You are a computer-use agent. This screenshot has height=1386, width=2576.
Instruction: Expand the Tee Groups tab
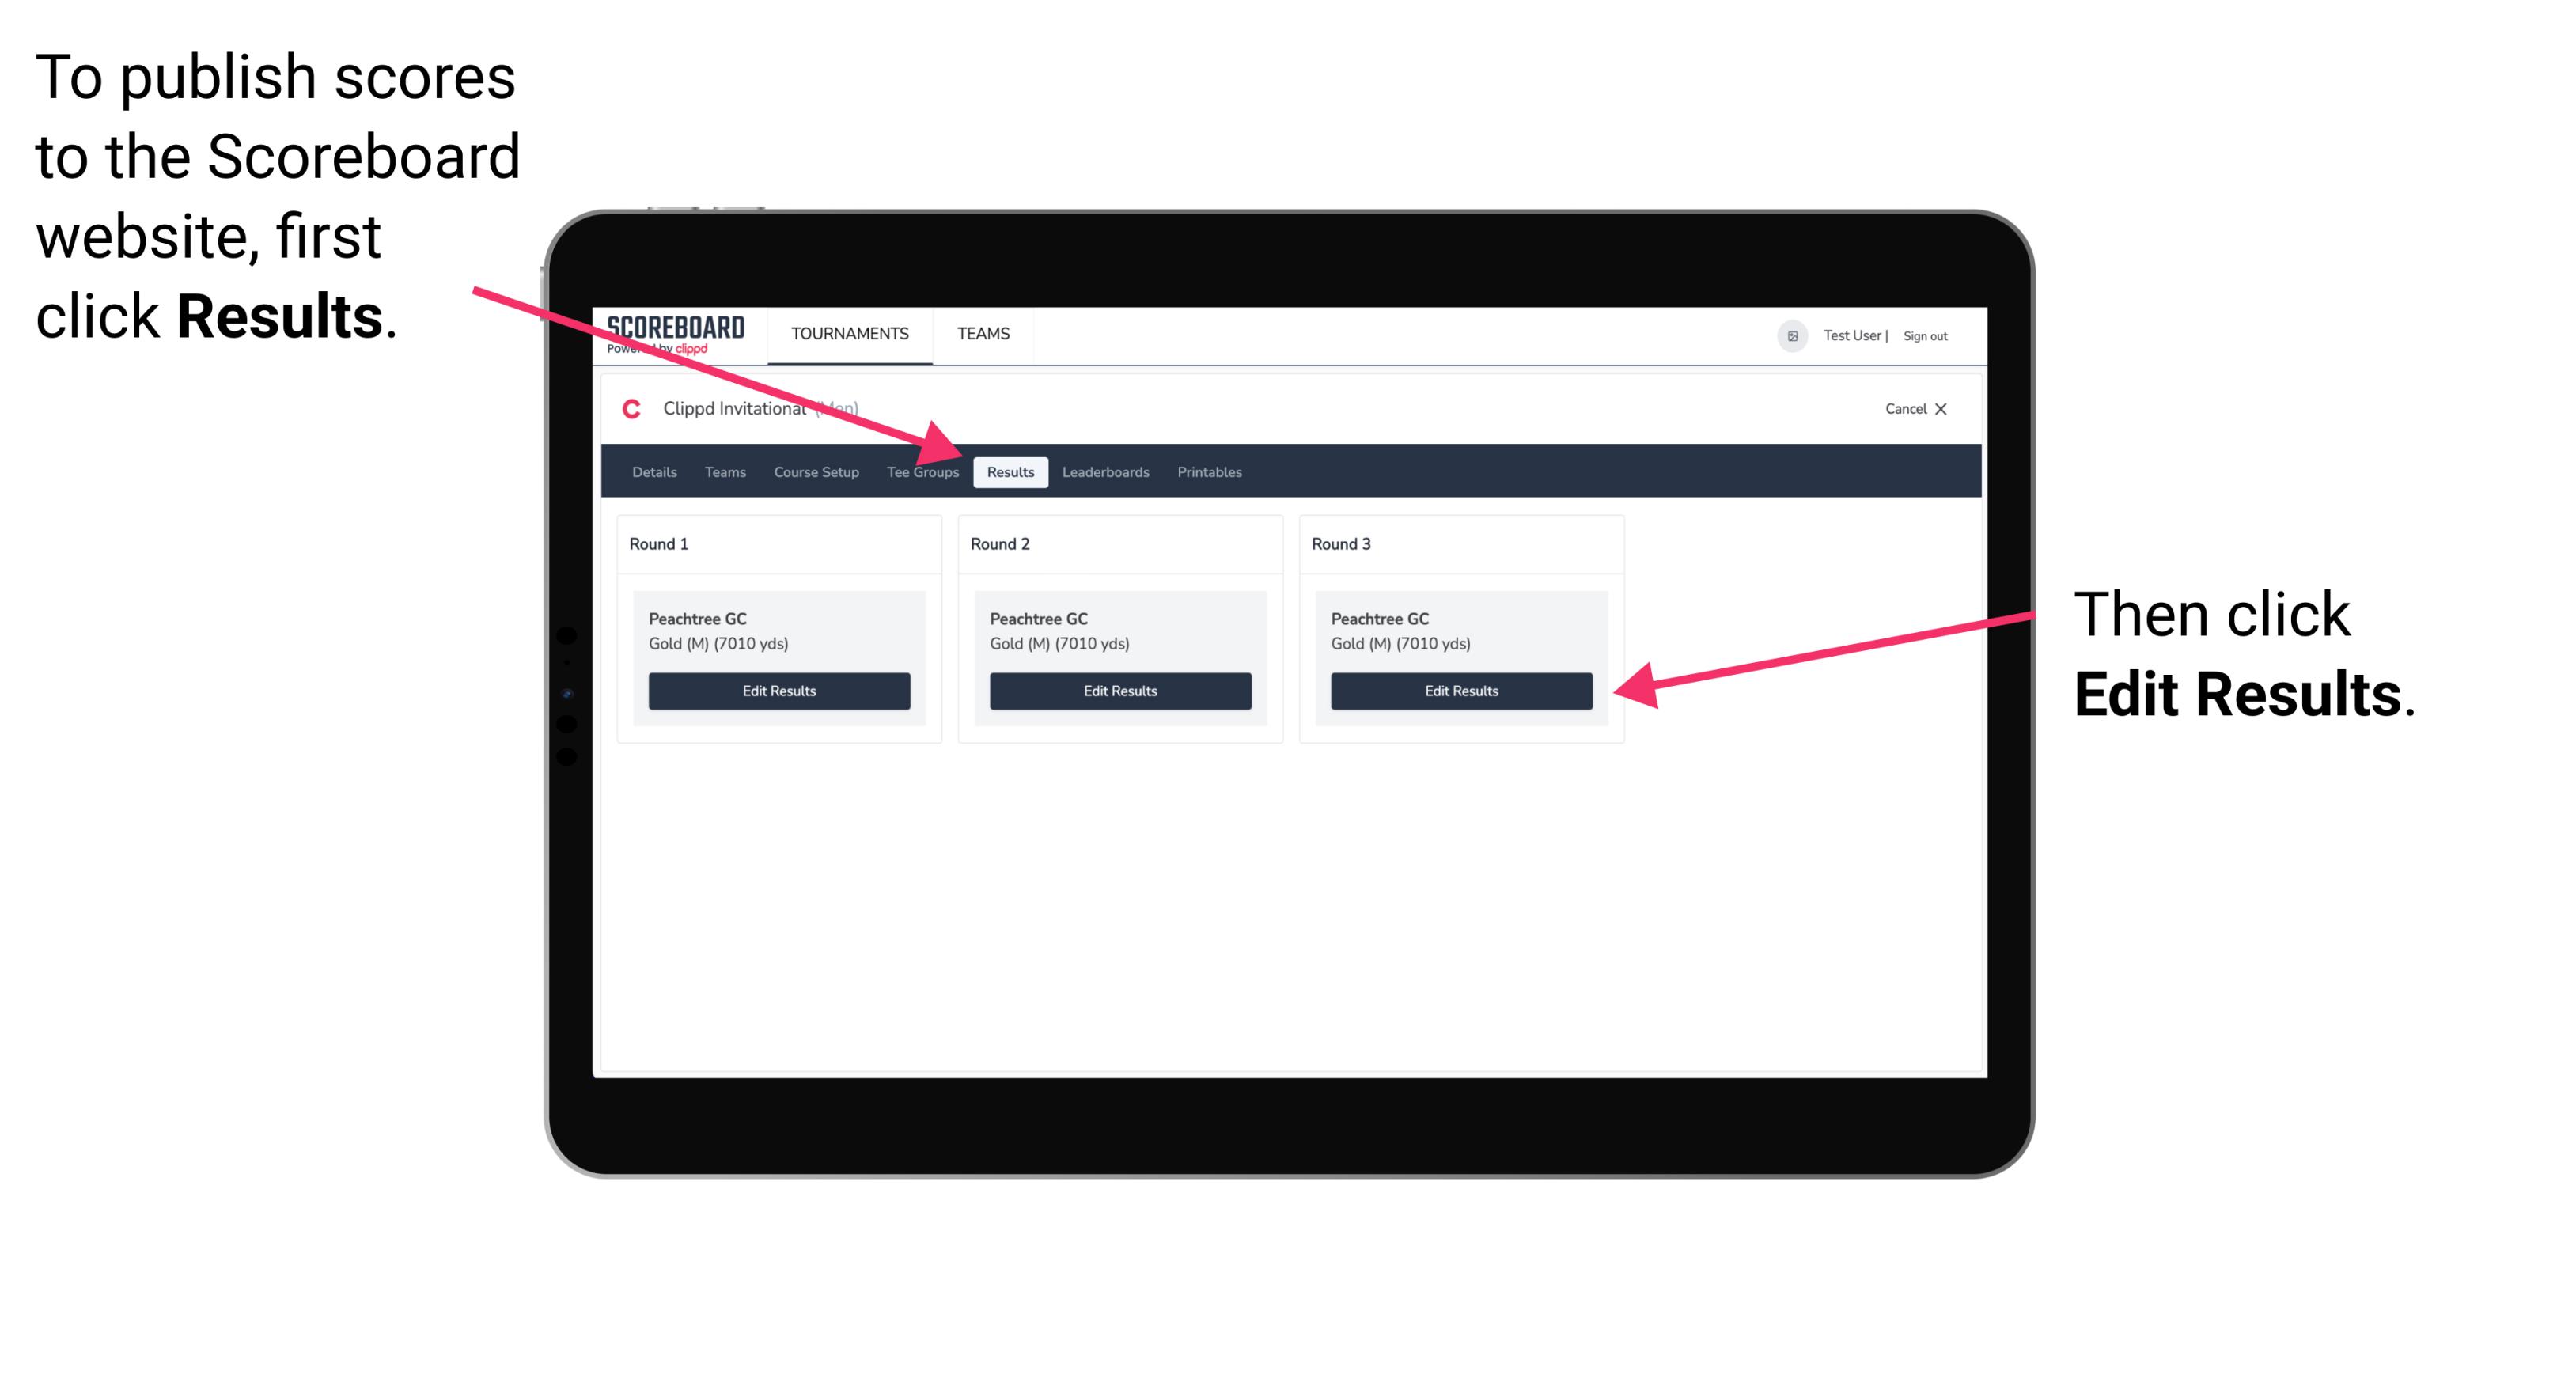[x=922, y=471]
